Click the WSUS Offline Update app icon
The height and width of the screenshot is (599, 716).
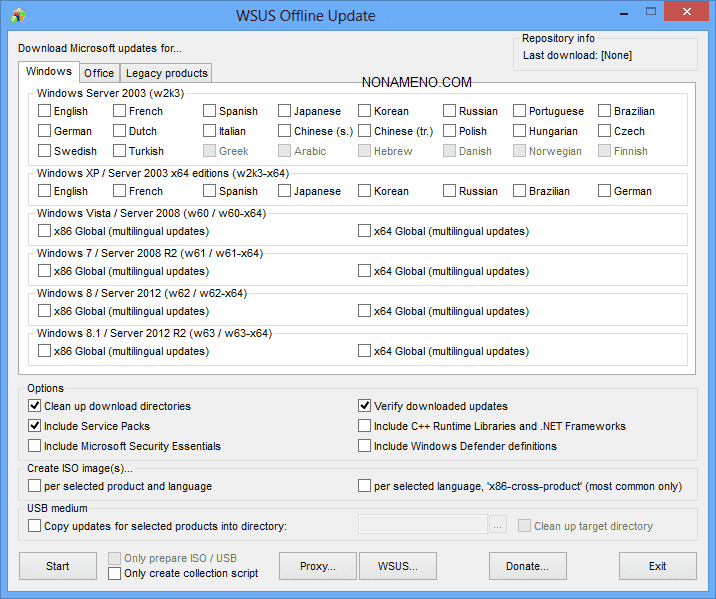point(18,15)
